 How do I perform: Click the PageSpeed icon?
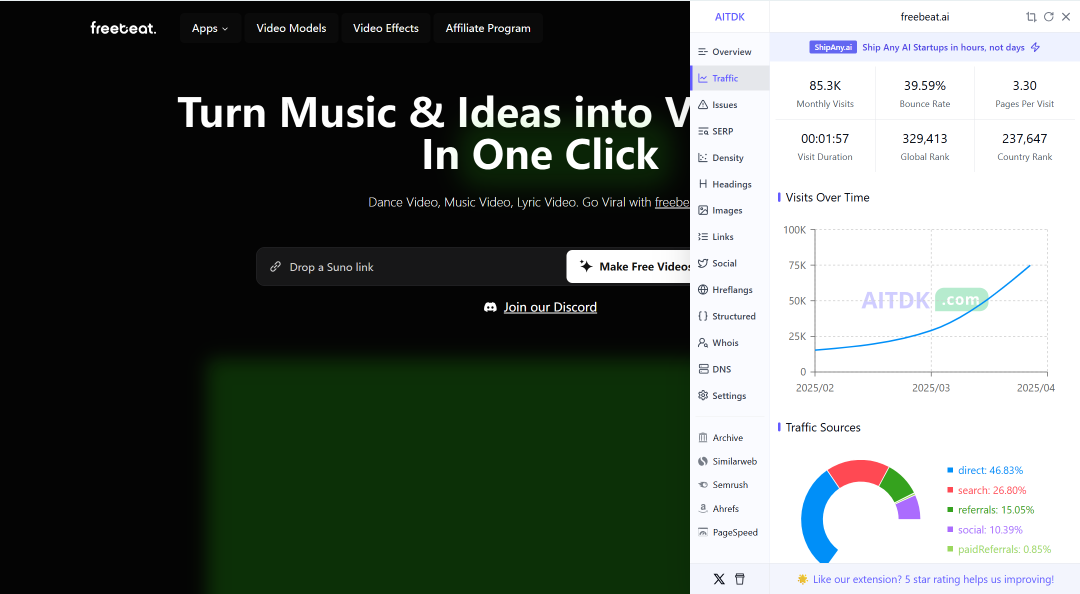pyautogui.click(x=703, y=532)
